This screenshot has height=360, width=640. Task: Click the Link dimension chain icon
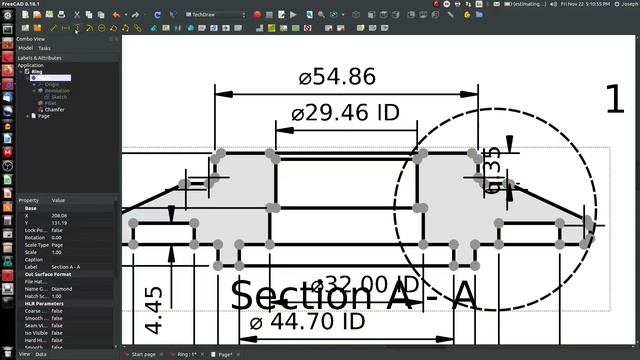[x=138, y=28]
